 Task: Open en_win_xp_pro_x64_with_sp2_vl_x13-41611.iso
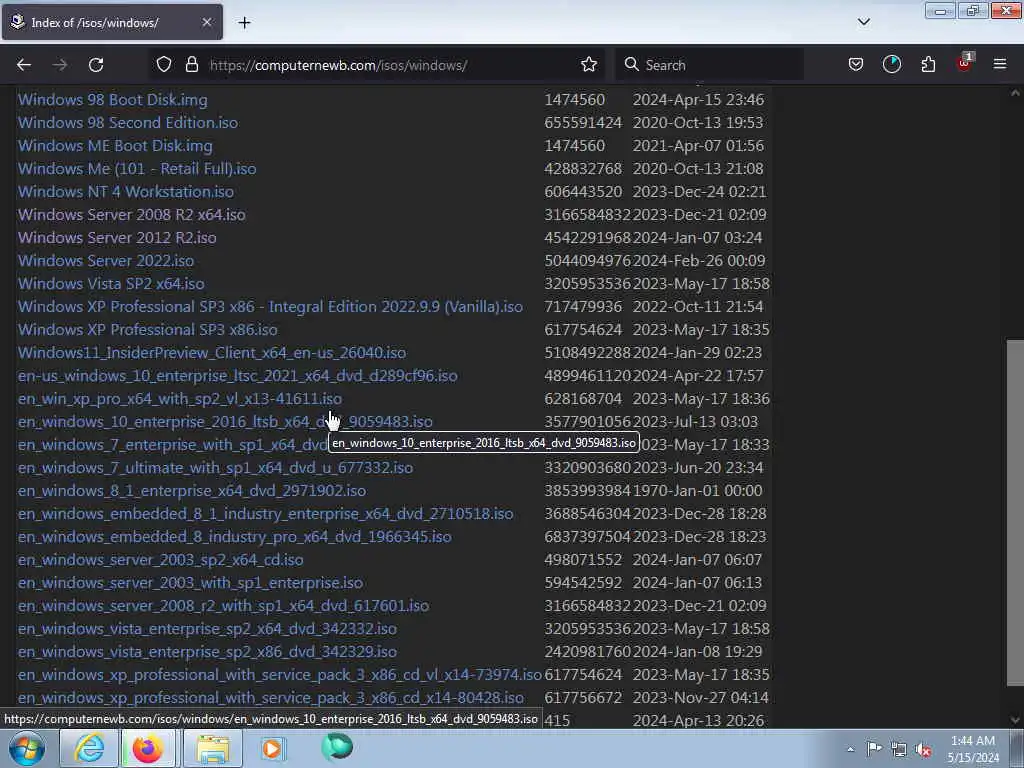[x=180, y=398]
